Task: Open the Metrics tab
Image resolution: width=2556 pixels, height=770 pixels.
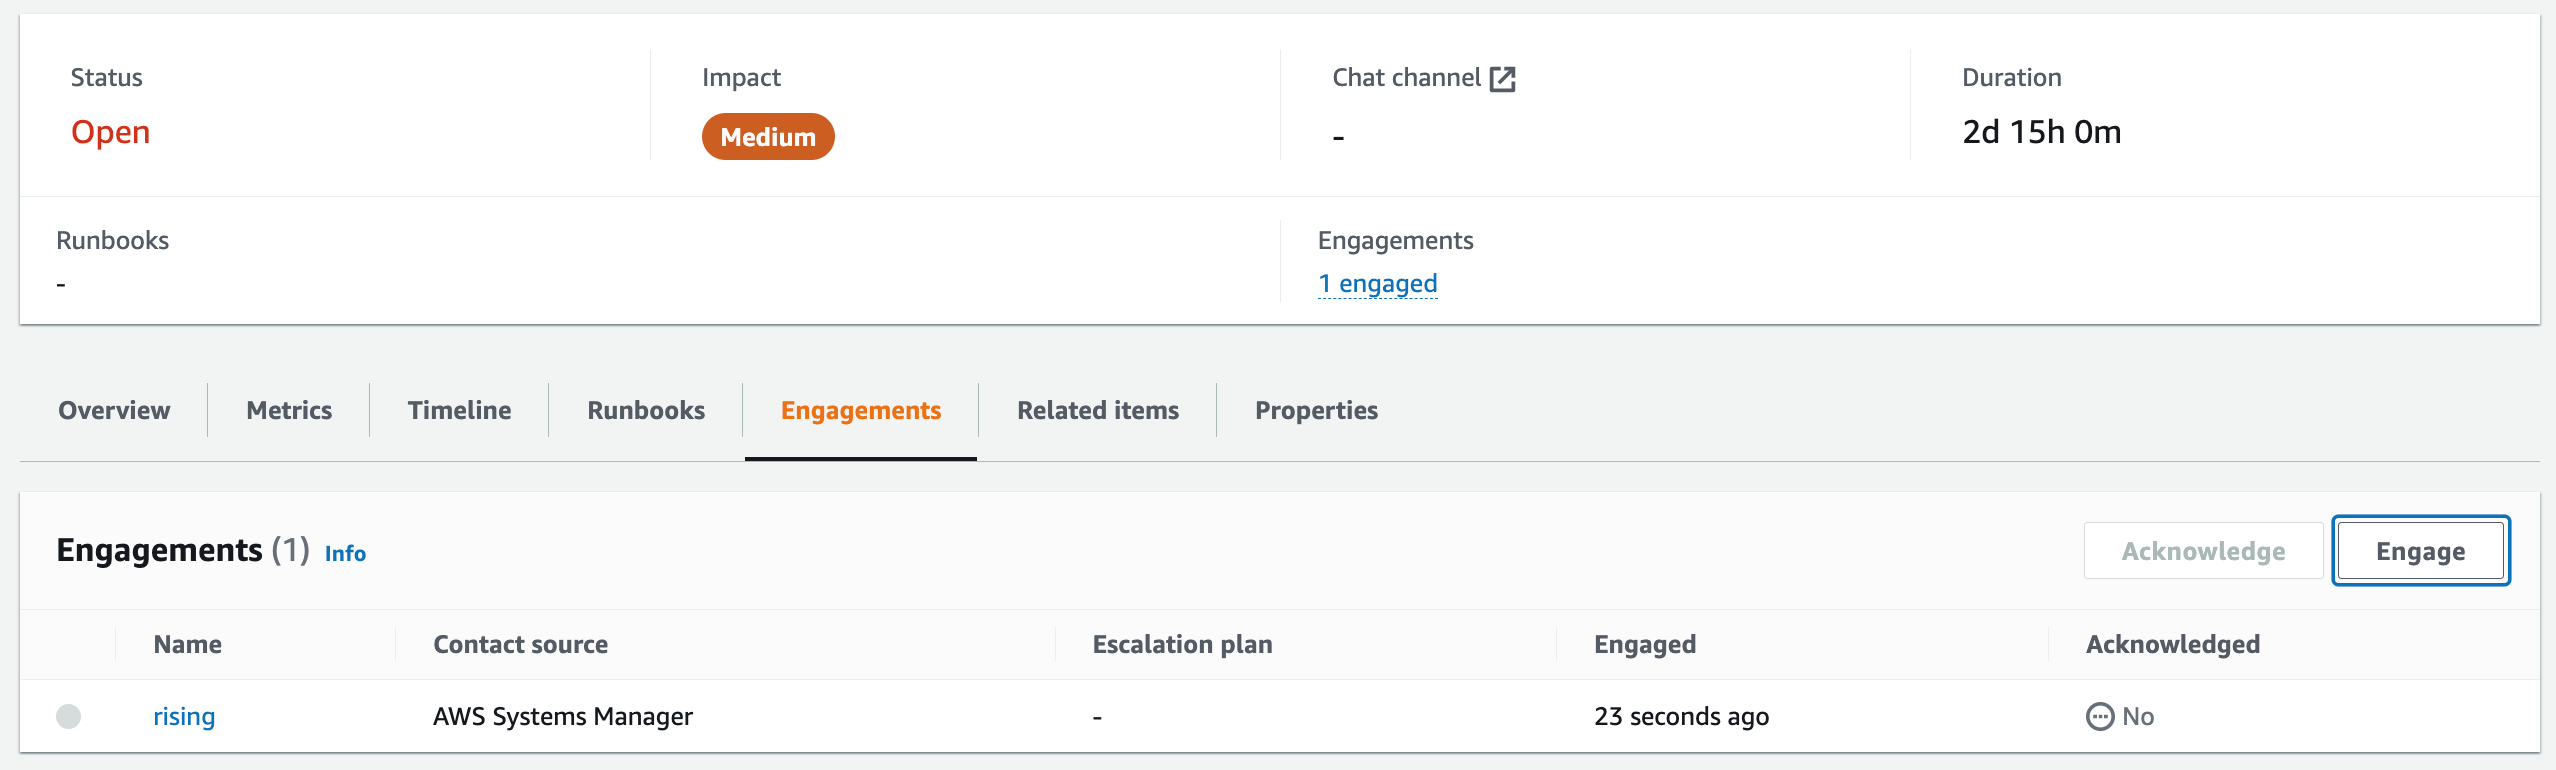Action: pyautogui.click(x=288, y=410)
